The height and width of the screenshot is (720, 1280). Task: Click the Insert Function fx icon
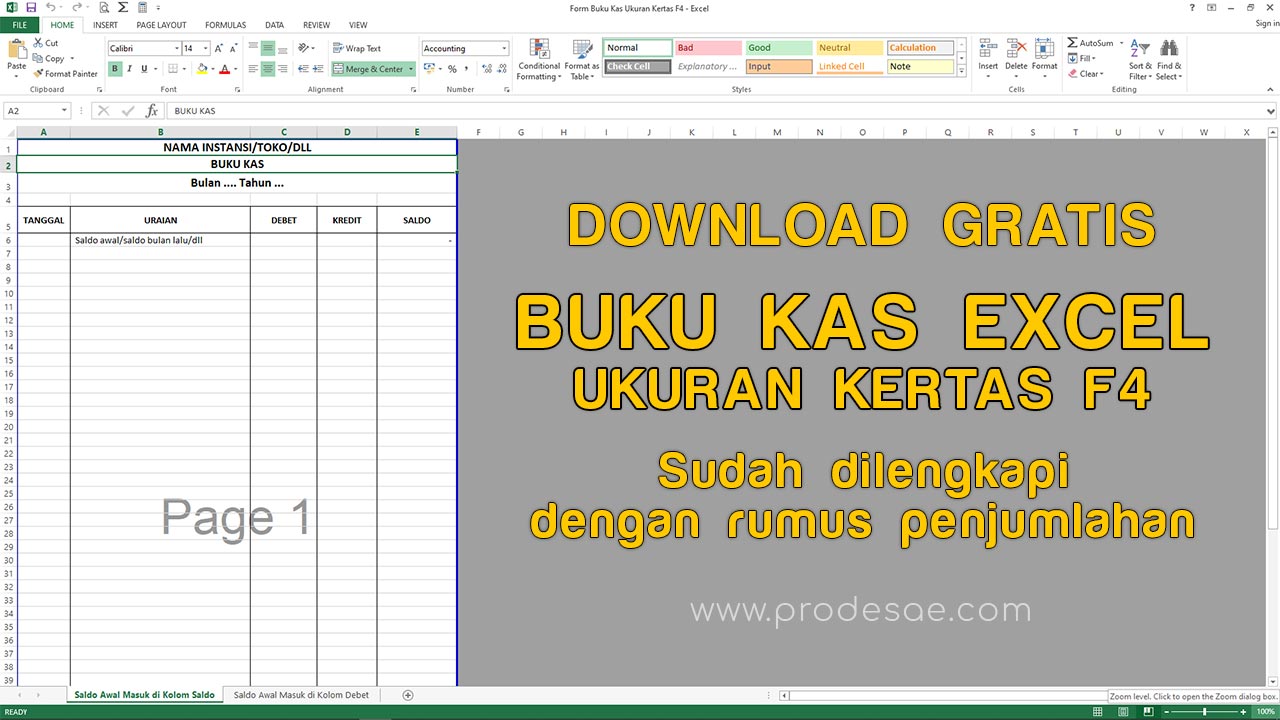152,111
